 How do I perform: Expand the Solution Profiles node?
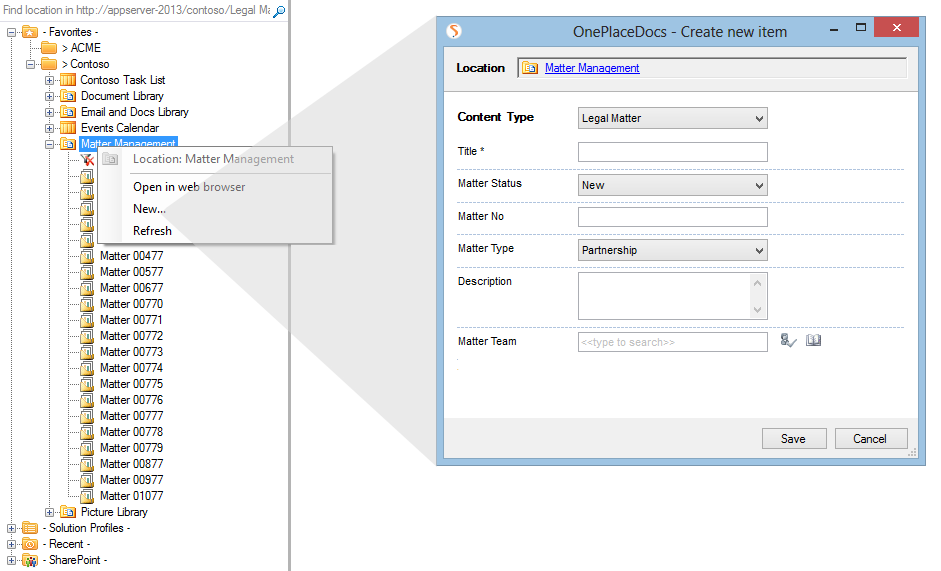click(x=12, y=528)
